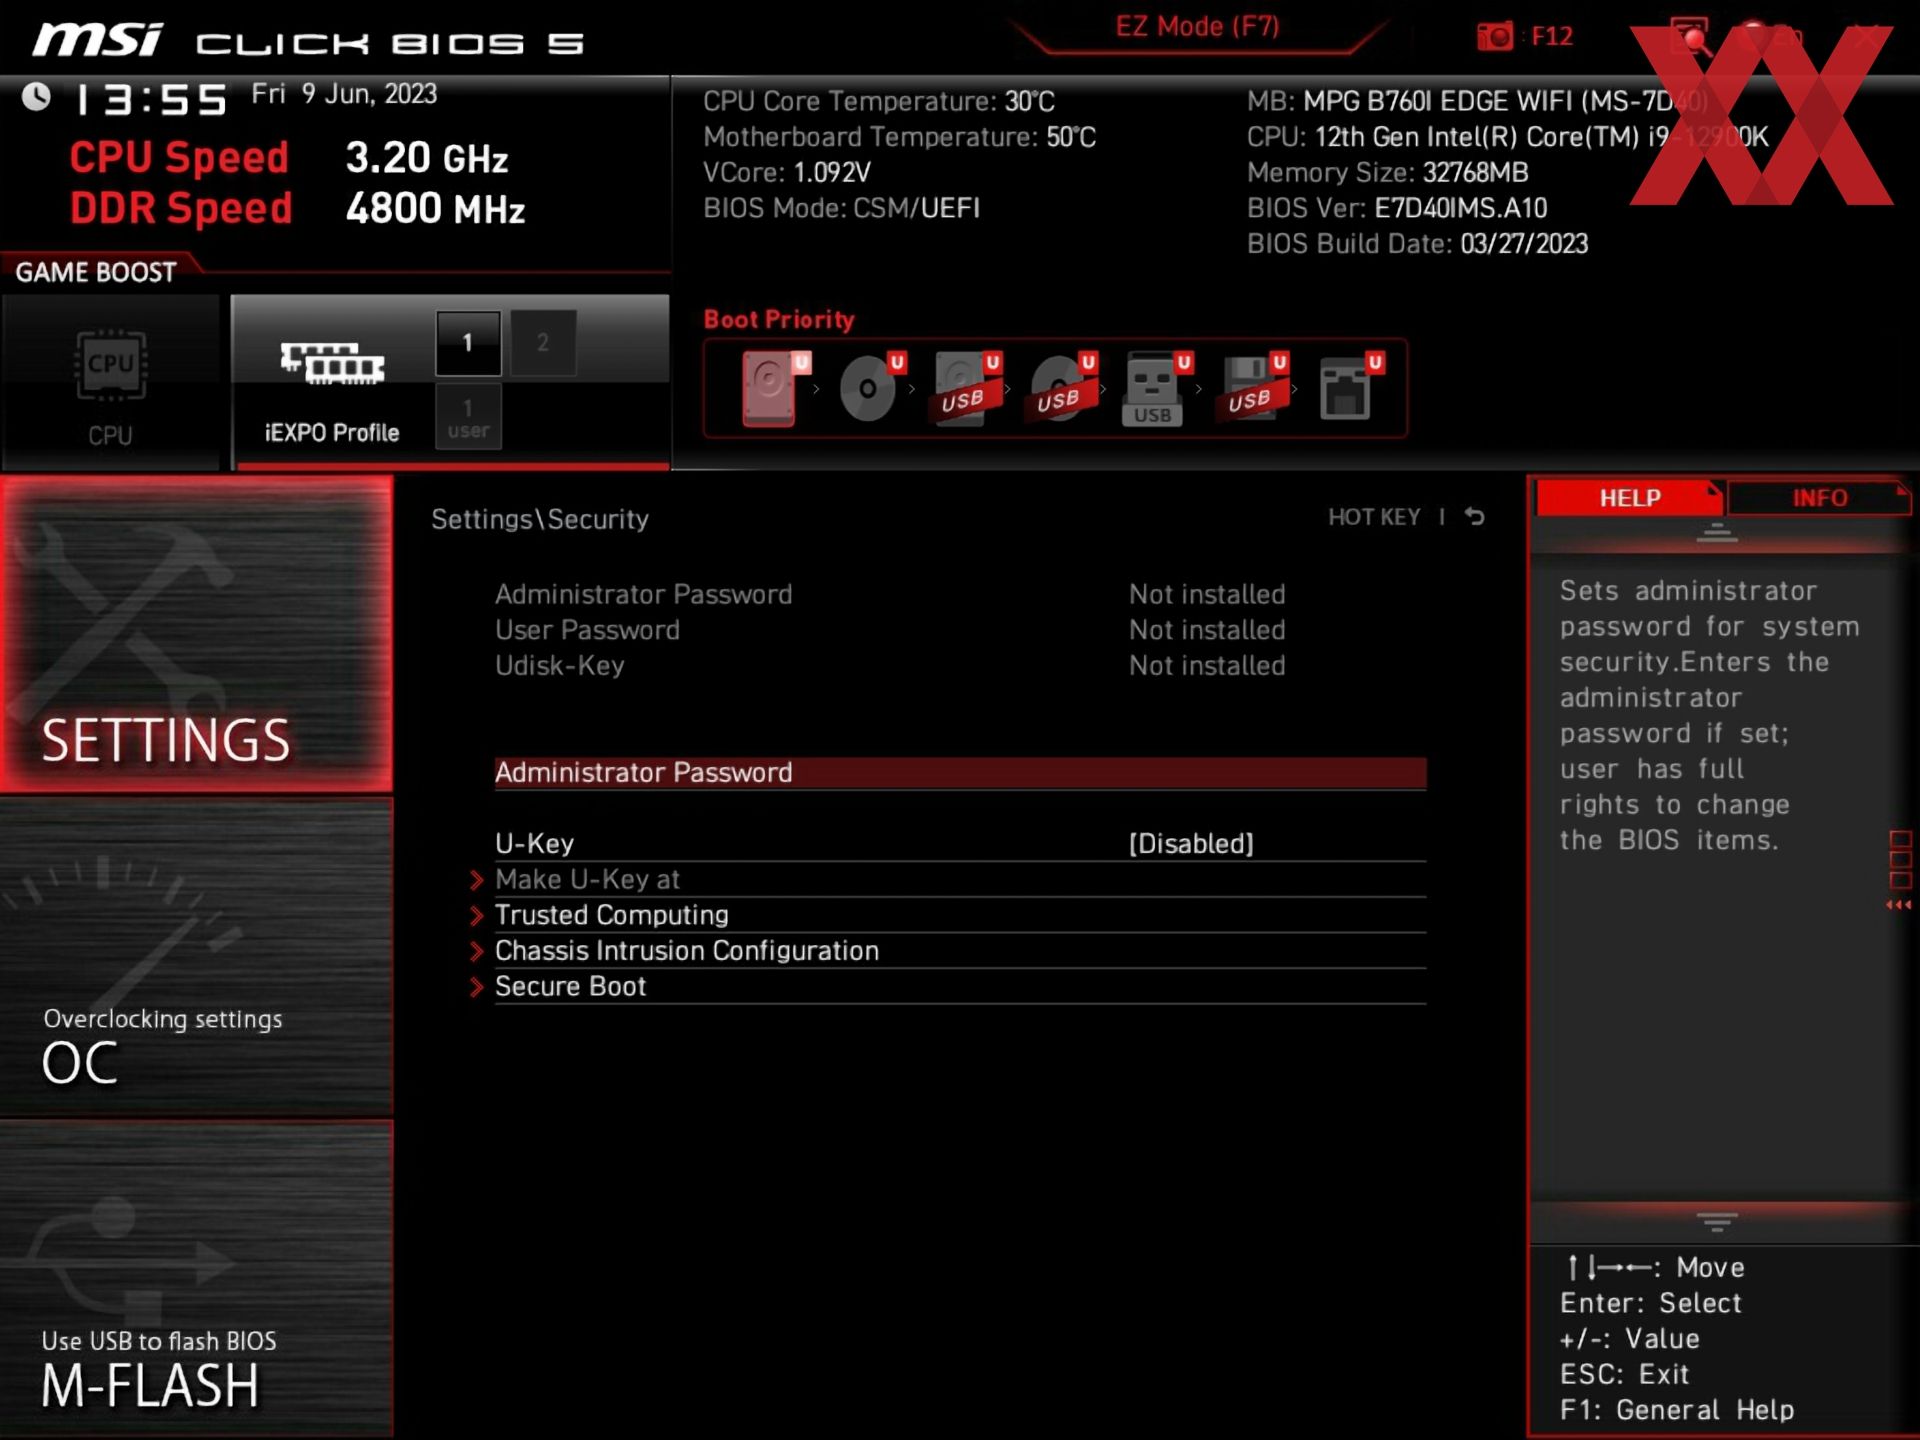Select the USB key boot device icon
1920x1440 pixels.
click(1153, 388)
